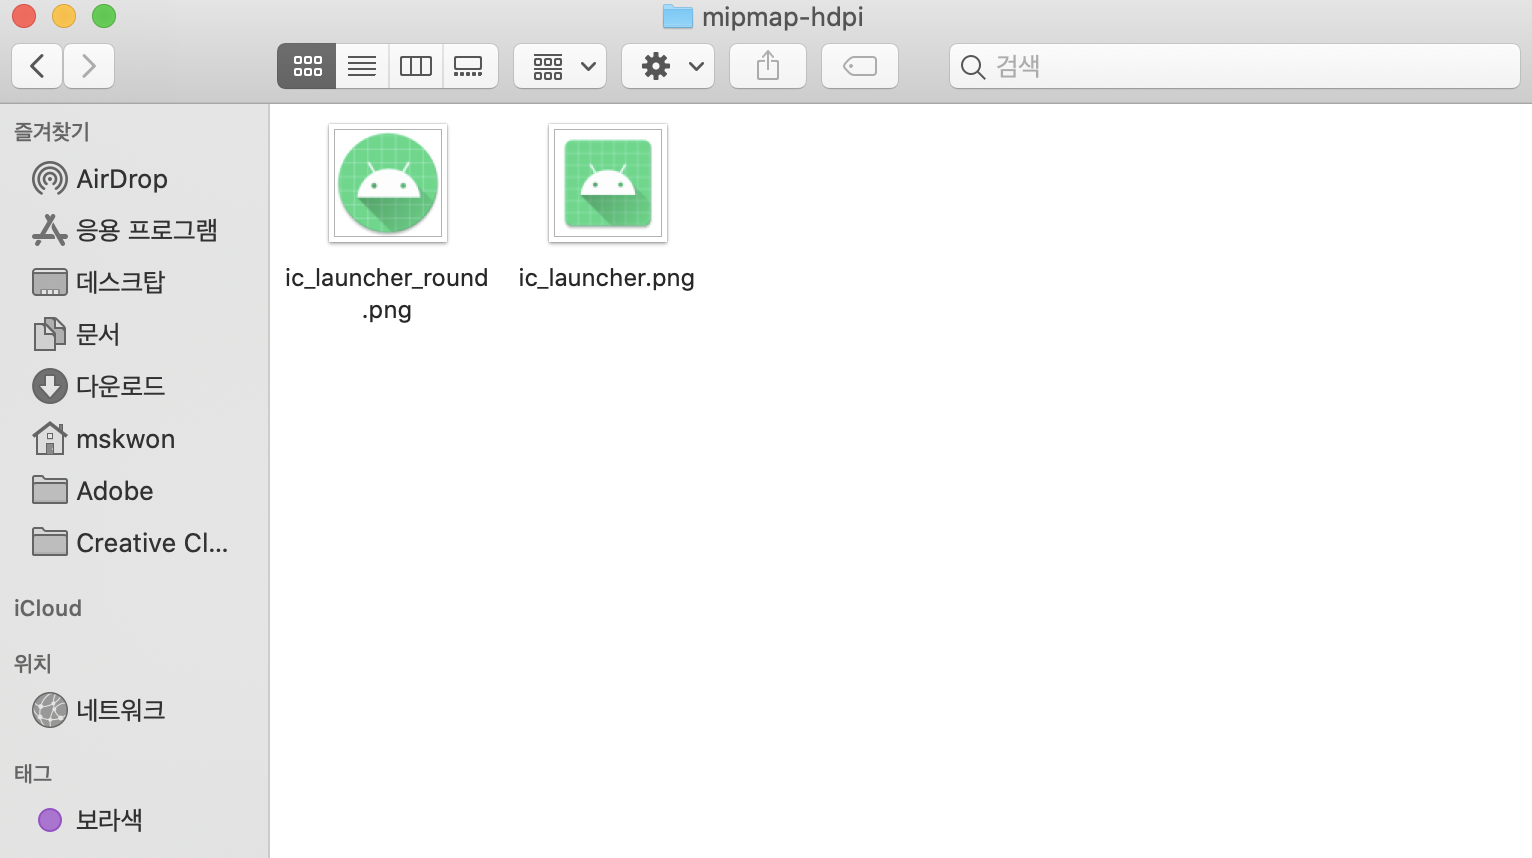The image size is (1532, 858).
Task: Click the network globe icon
Action: 50,710
